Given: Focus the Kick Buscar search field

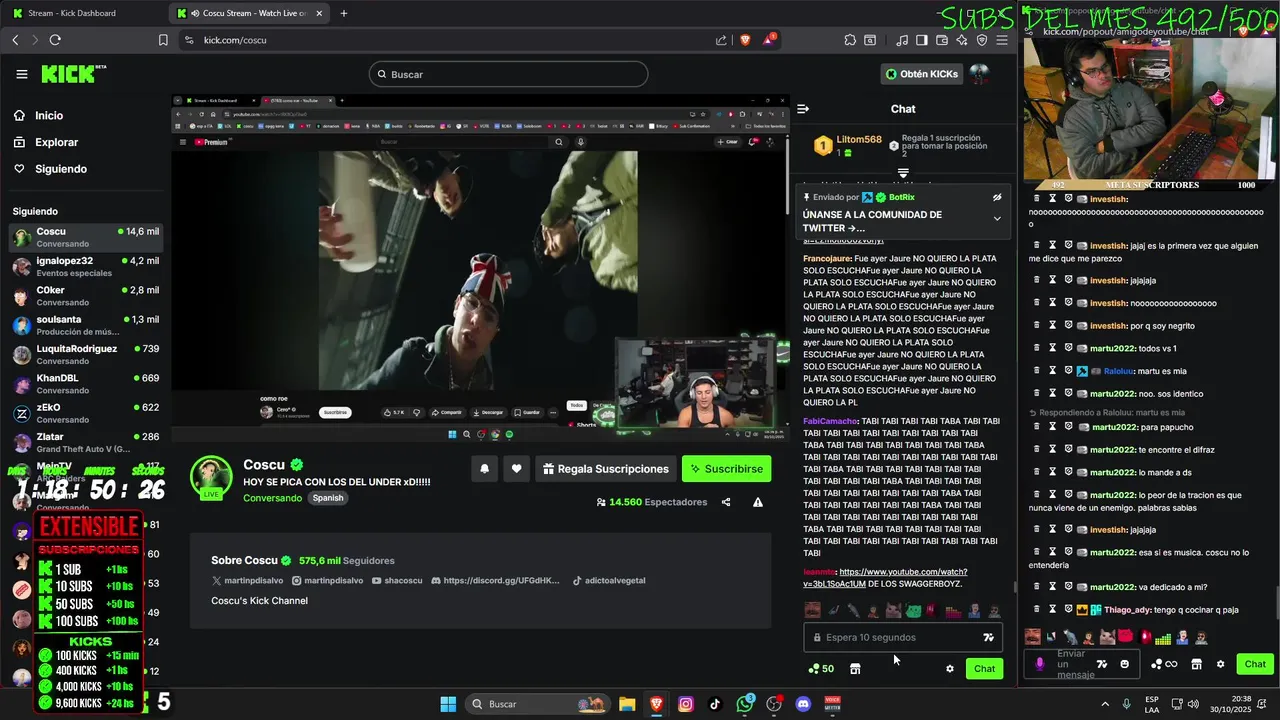Looking at the screenshot, I should 508,74.
